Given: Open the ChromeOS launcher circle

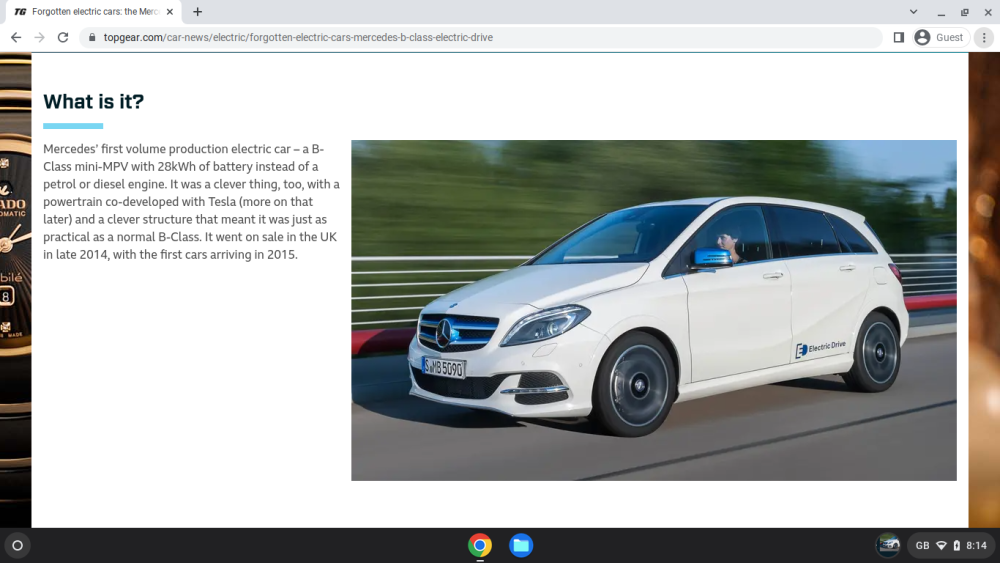Looking at the screenshot, I should click(x=18, y=546).
